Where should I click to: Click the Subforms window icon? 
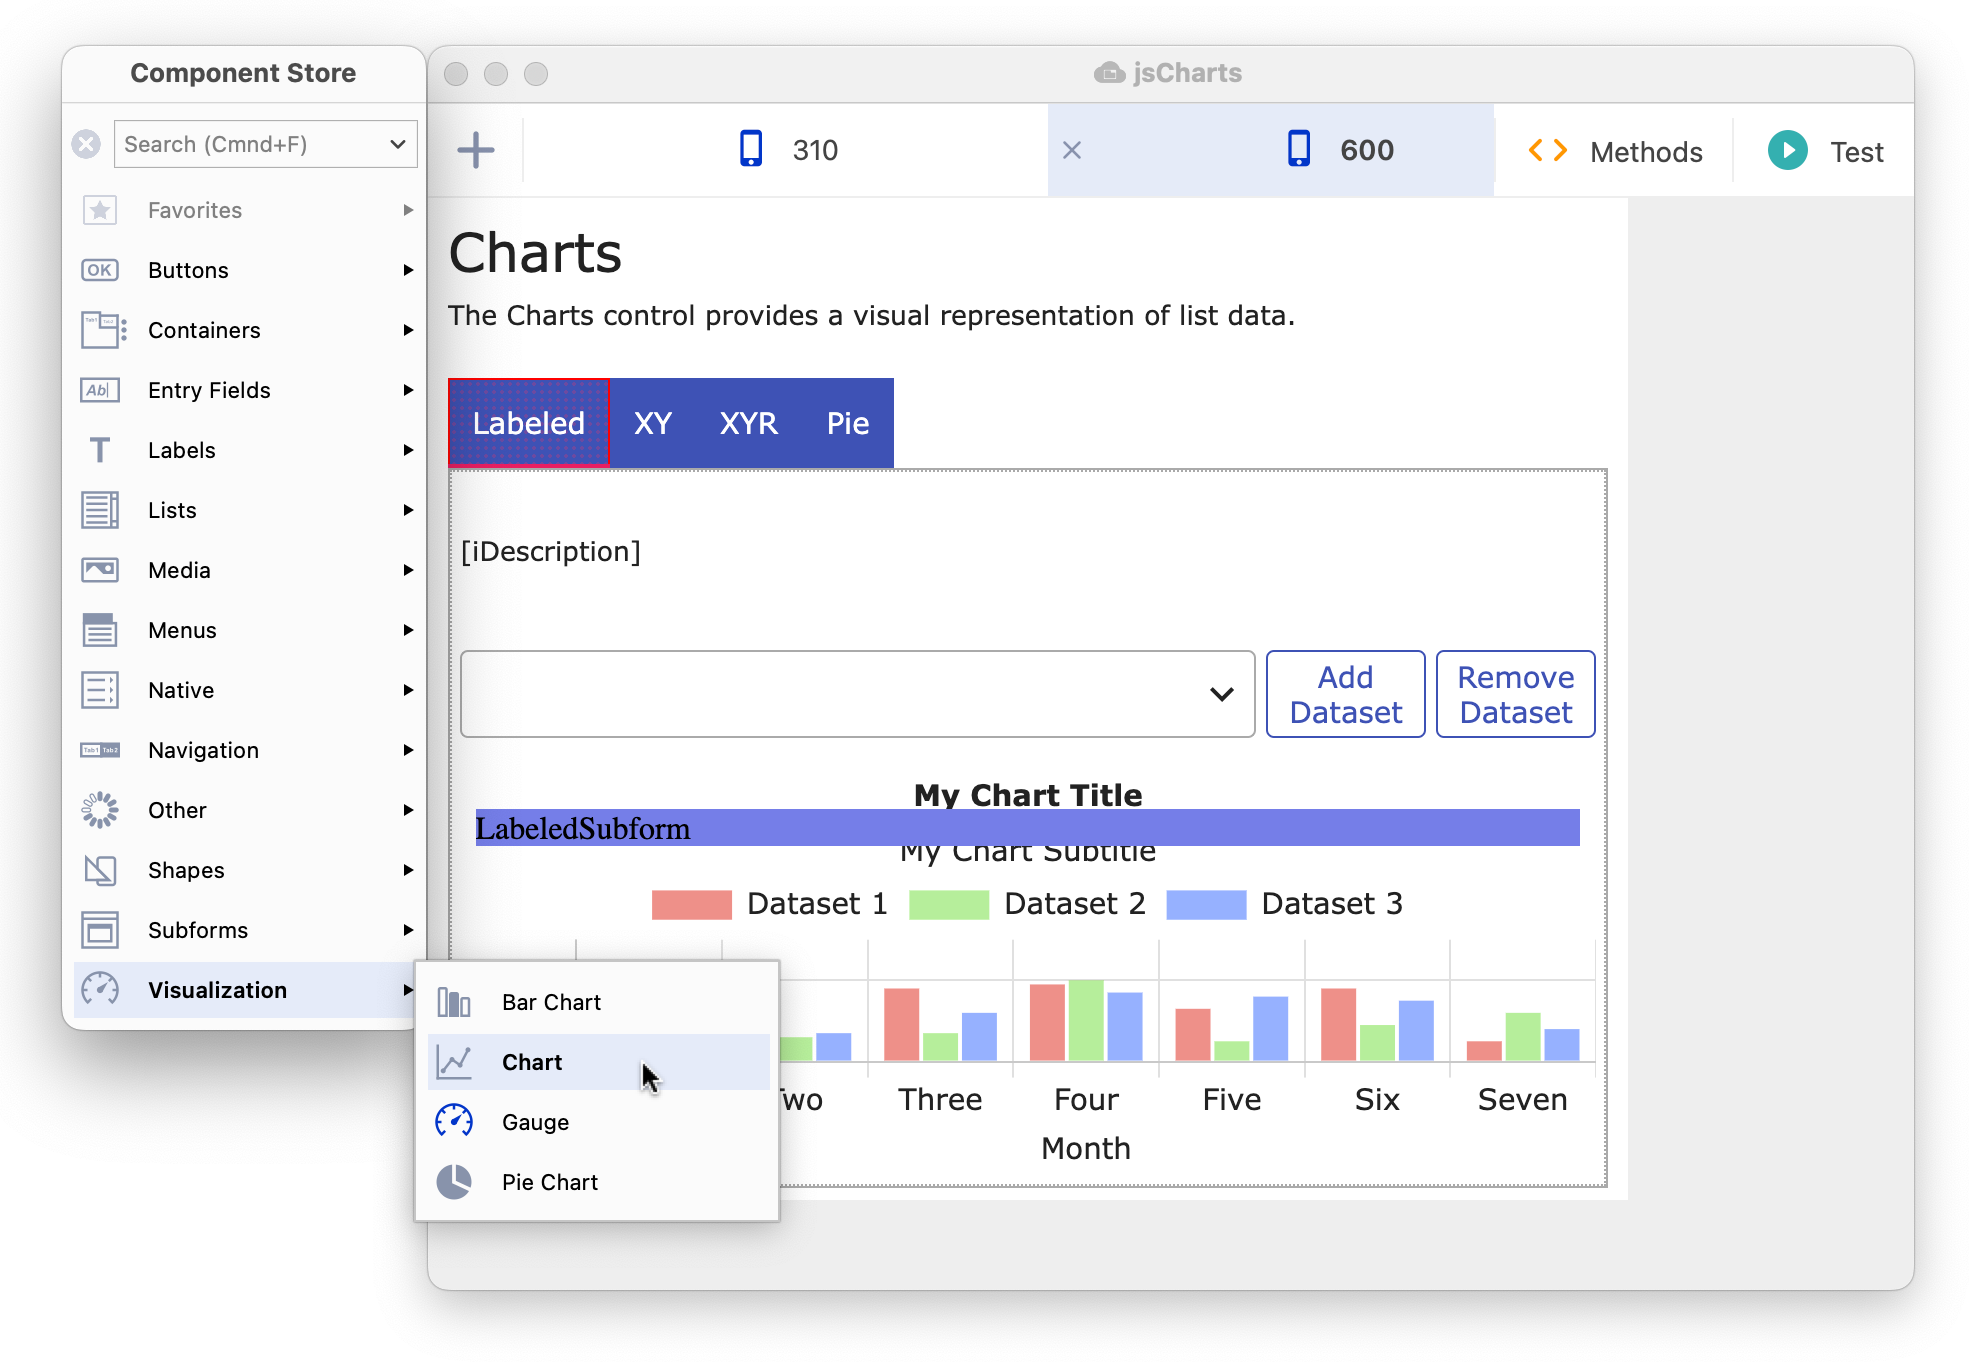100,930
